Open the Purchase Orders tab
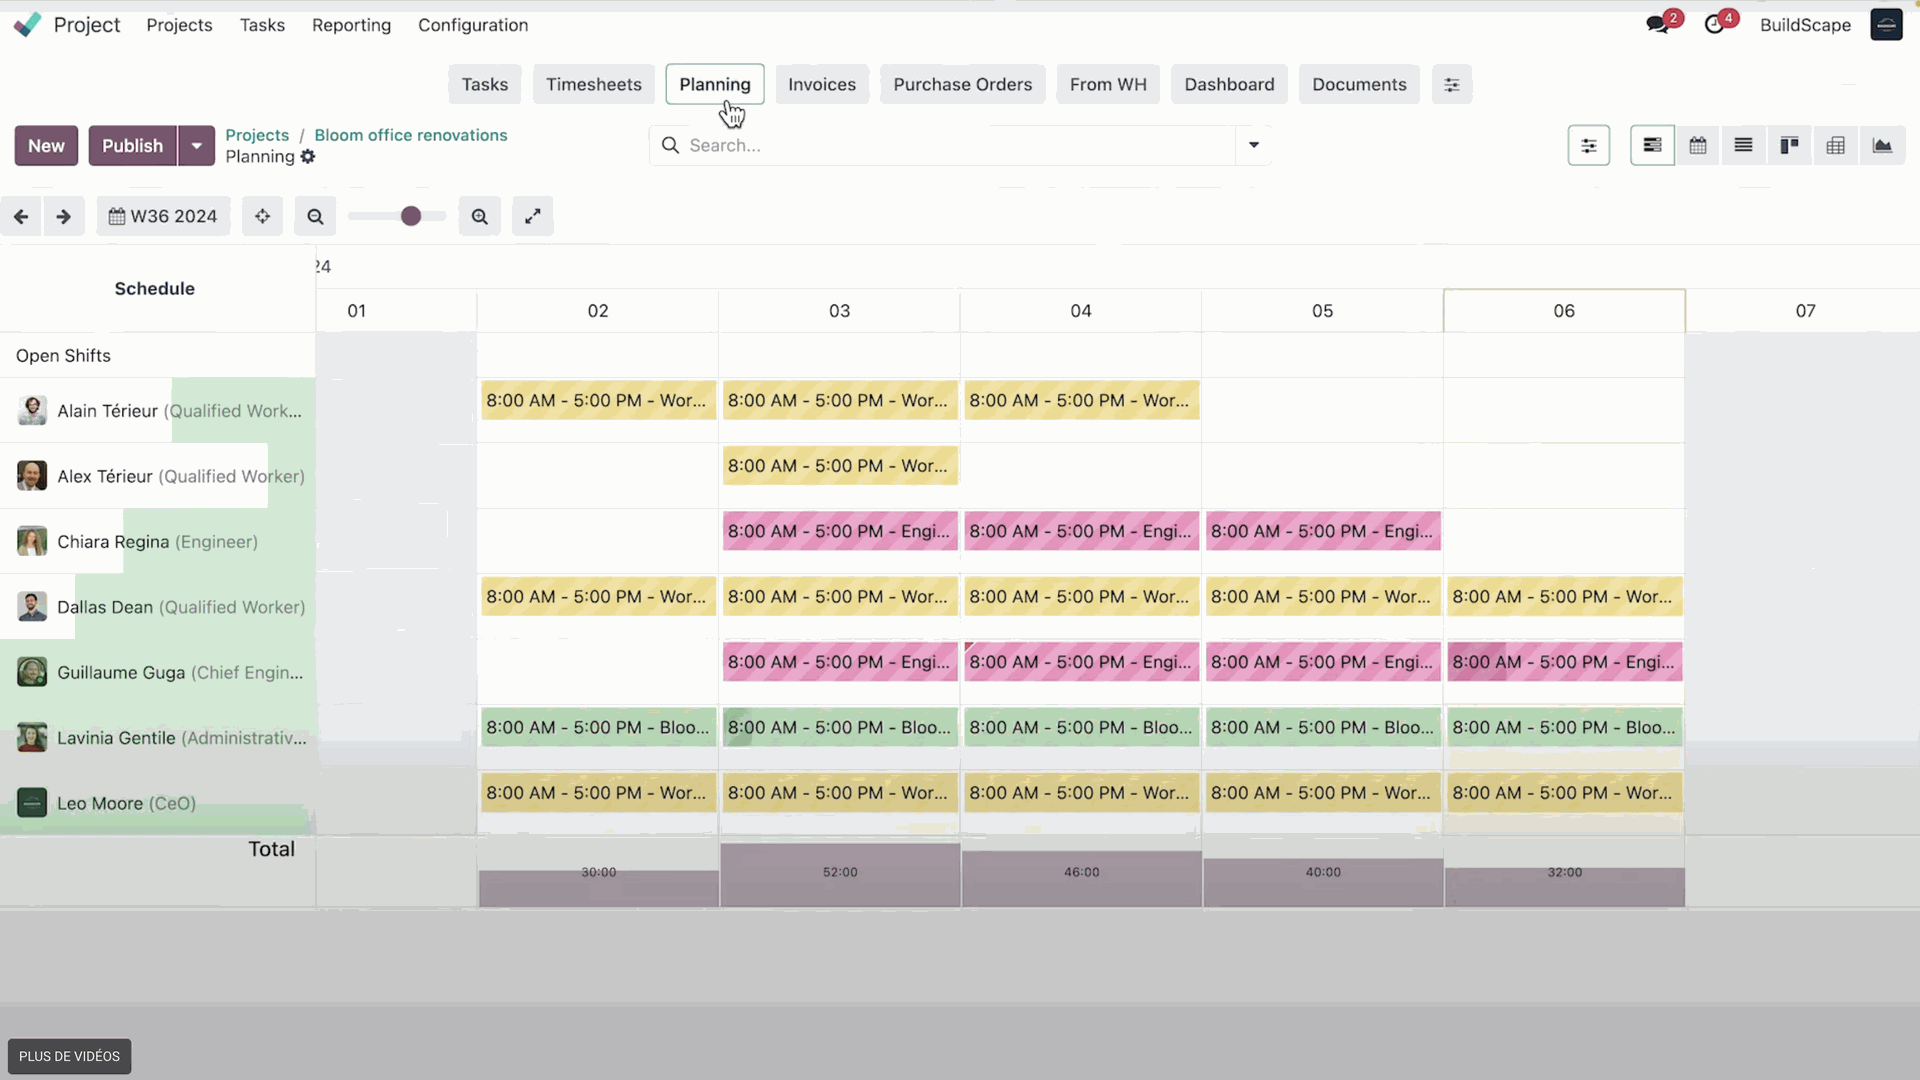1920x1080 pixels. pyautogui.click(x=962, y=84)
